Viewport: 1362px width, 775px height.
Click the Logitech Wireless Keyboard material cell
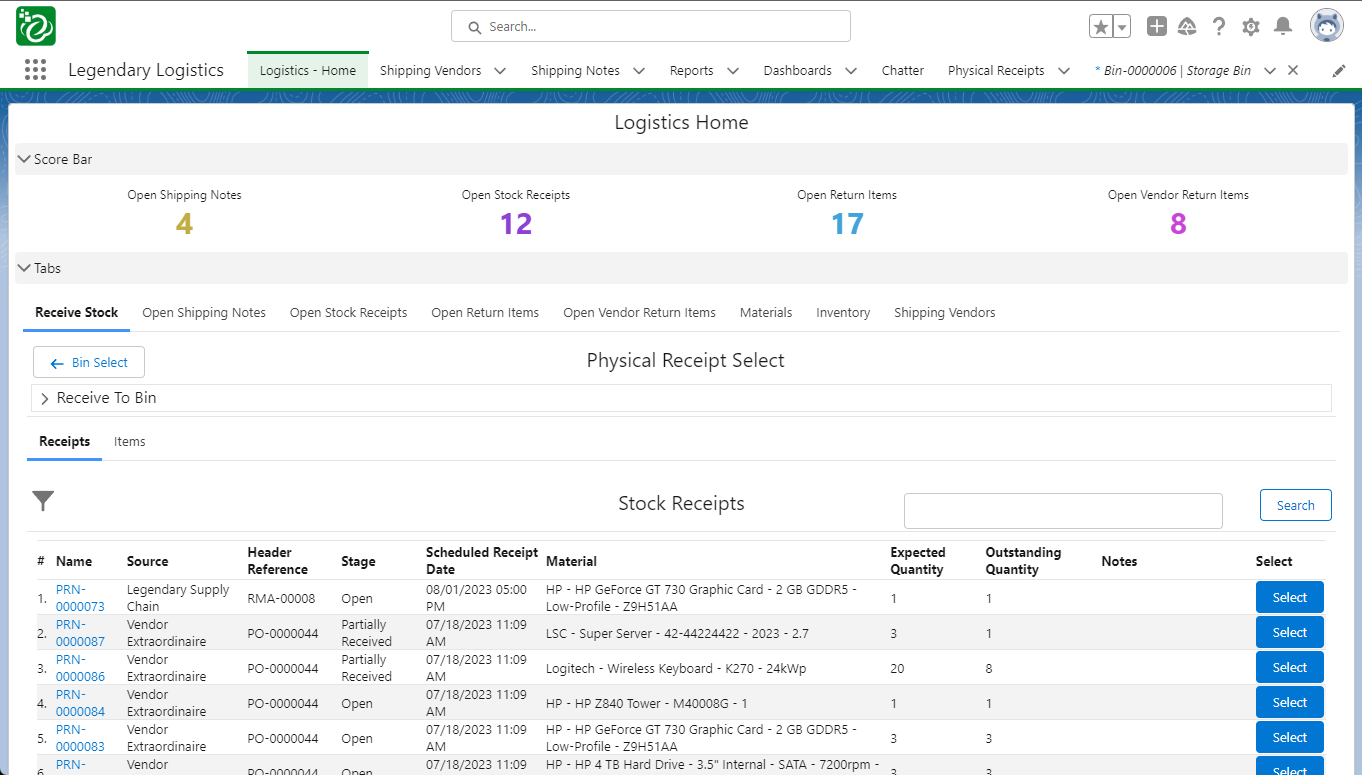coord(676,669)
